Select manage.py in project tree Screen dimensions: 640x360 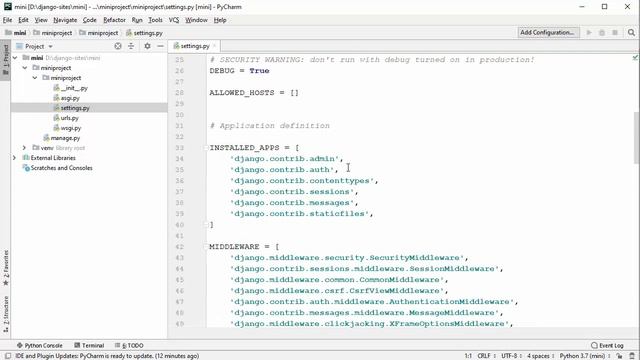pos(62,138)
